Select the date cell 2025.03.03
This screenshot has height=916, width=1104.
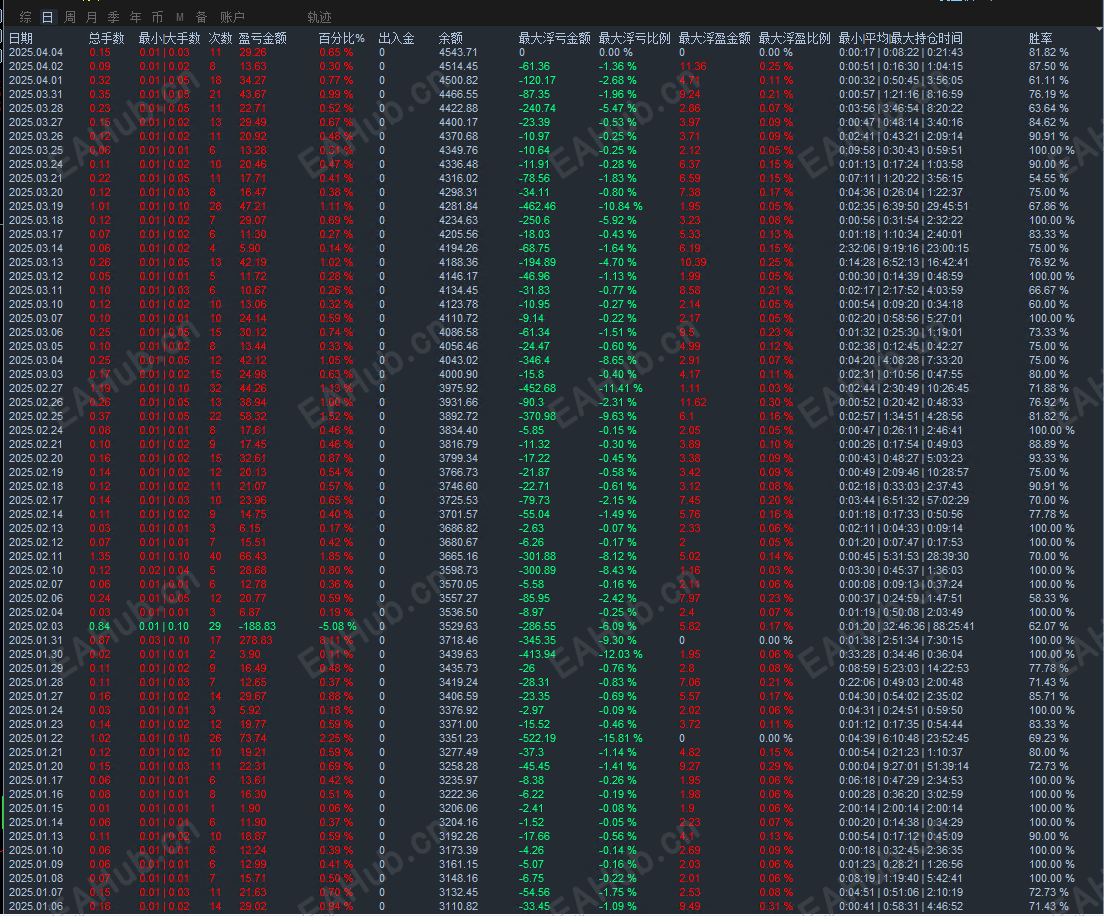coord(35,375)
